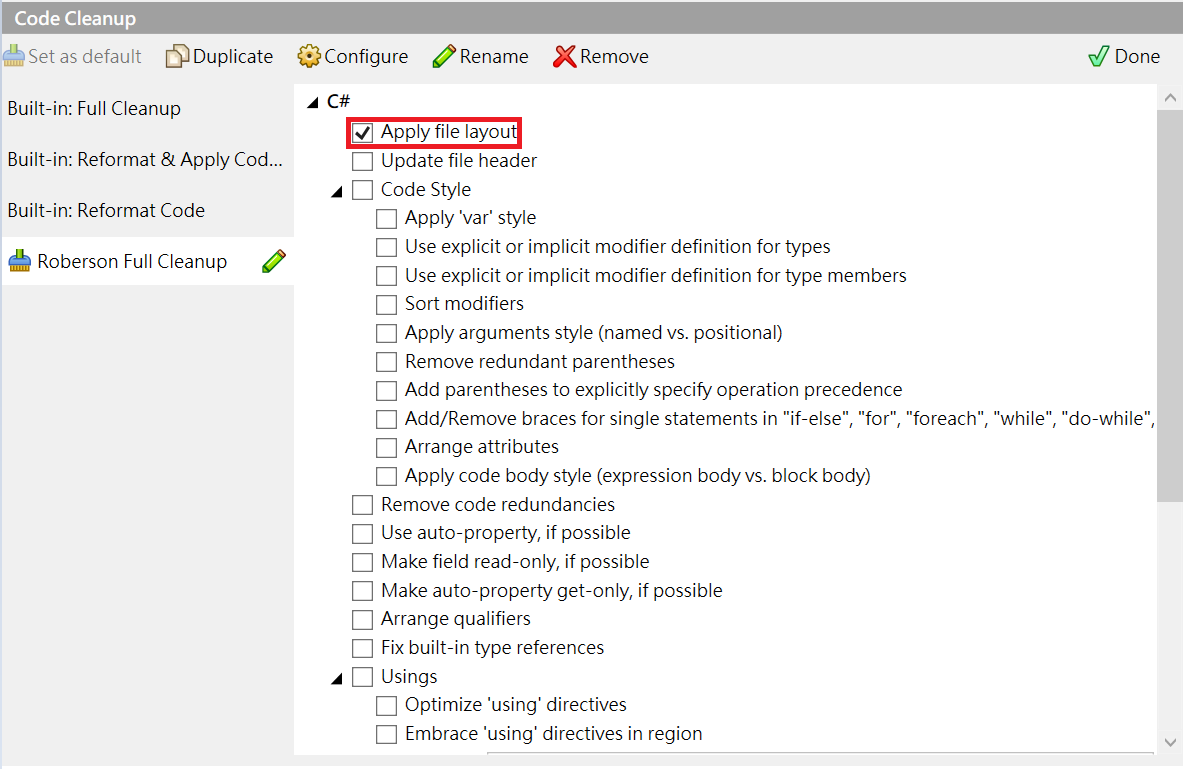Enable Optimize 'using' directives checkbox
Image resolution: width=1183 pixels, height=769 pixels.
386,706
